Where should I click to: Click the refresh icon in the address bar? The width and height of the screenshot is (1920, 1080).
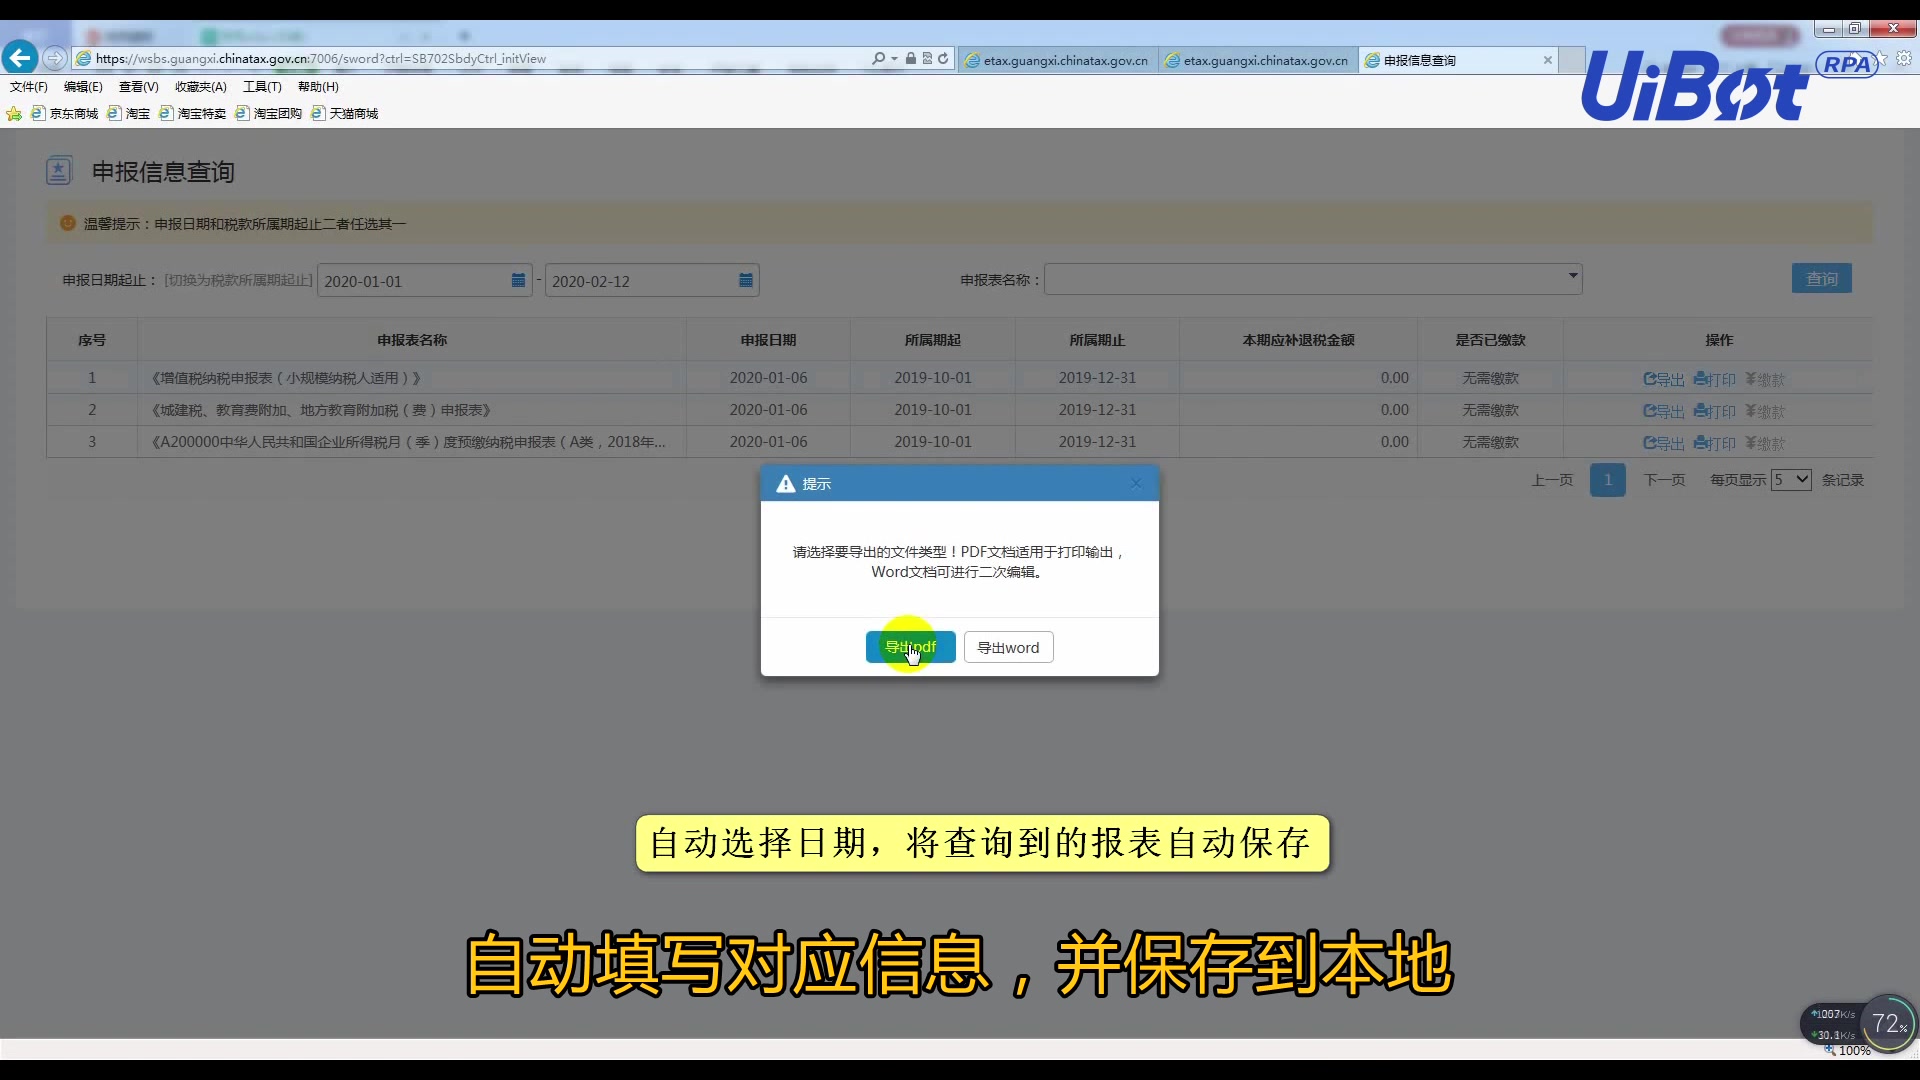point(943,58)
